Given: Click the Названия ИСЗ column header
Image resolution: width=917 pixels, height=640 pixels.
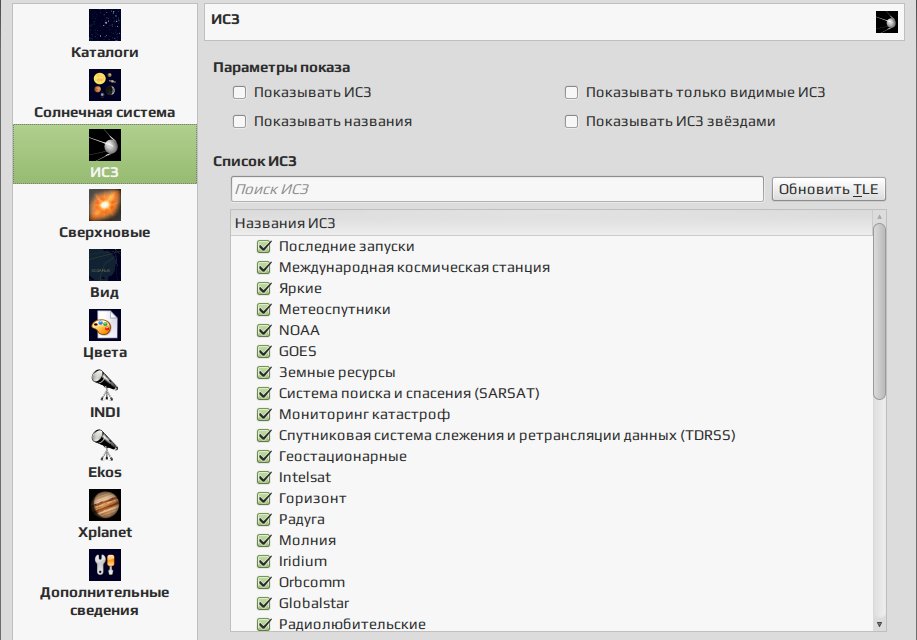Looking at the screenshot, I should pos(551,223).
